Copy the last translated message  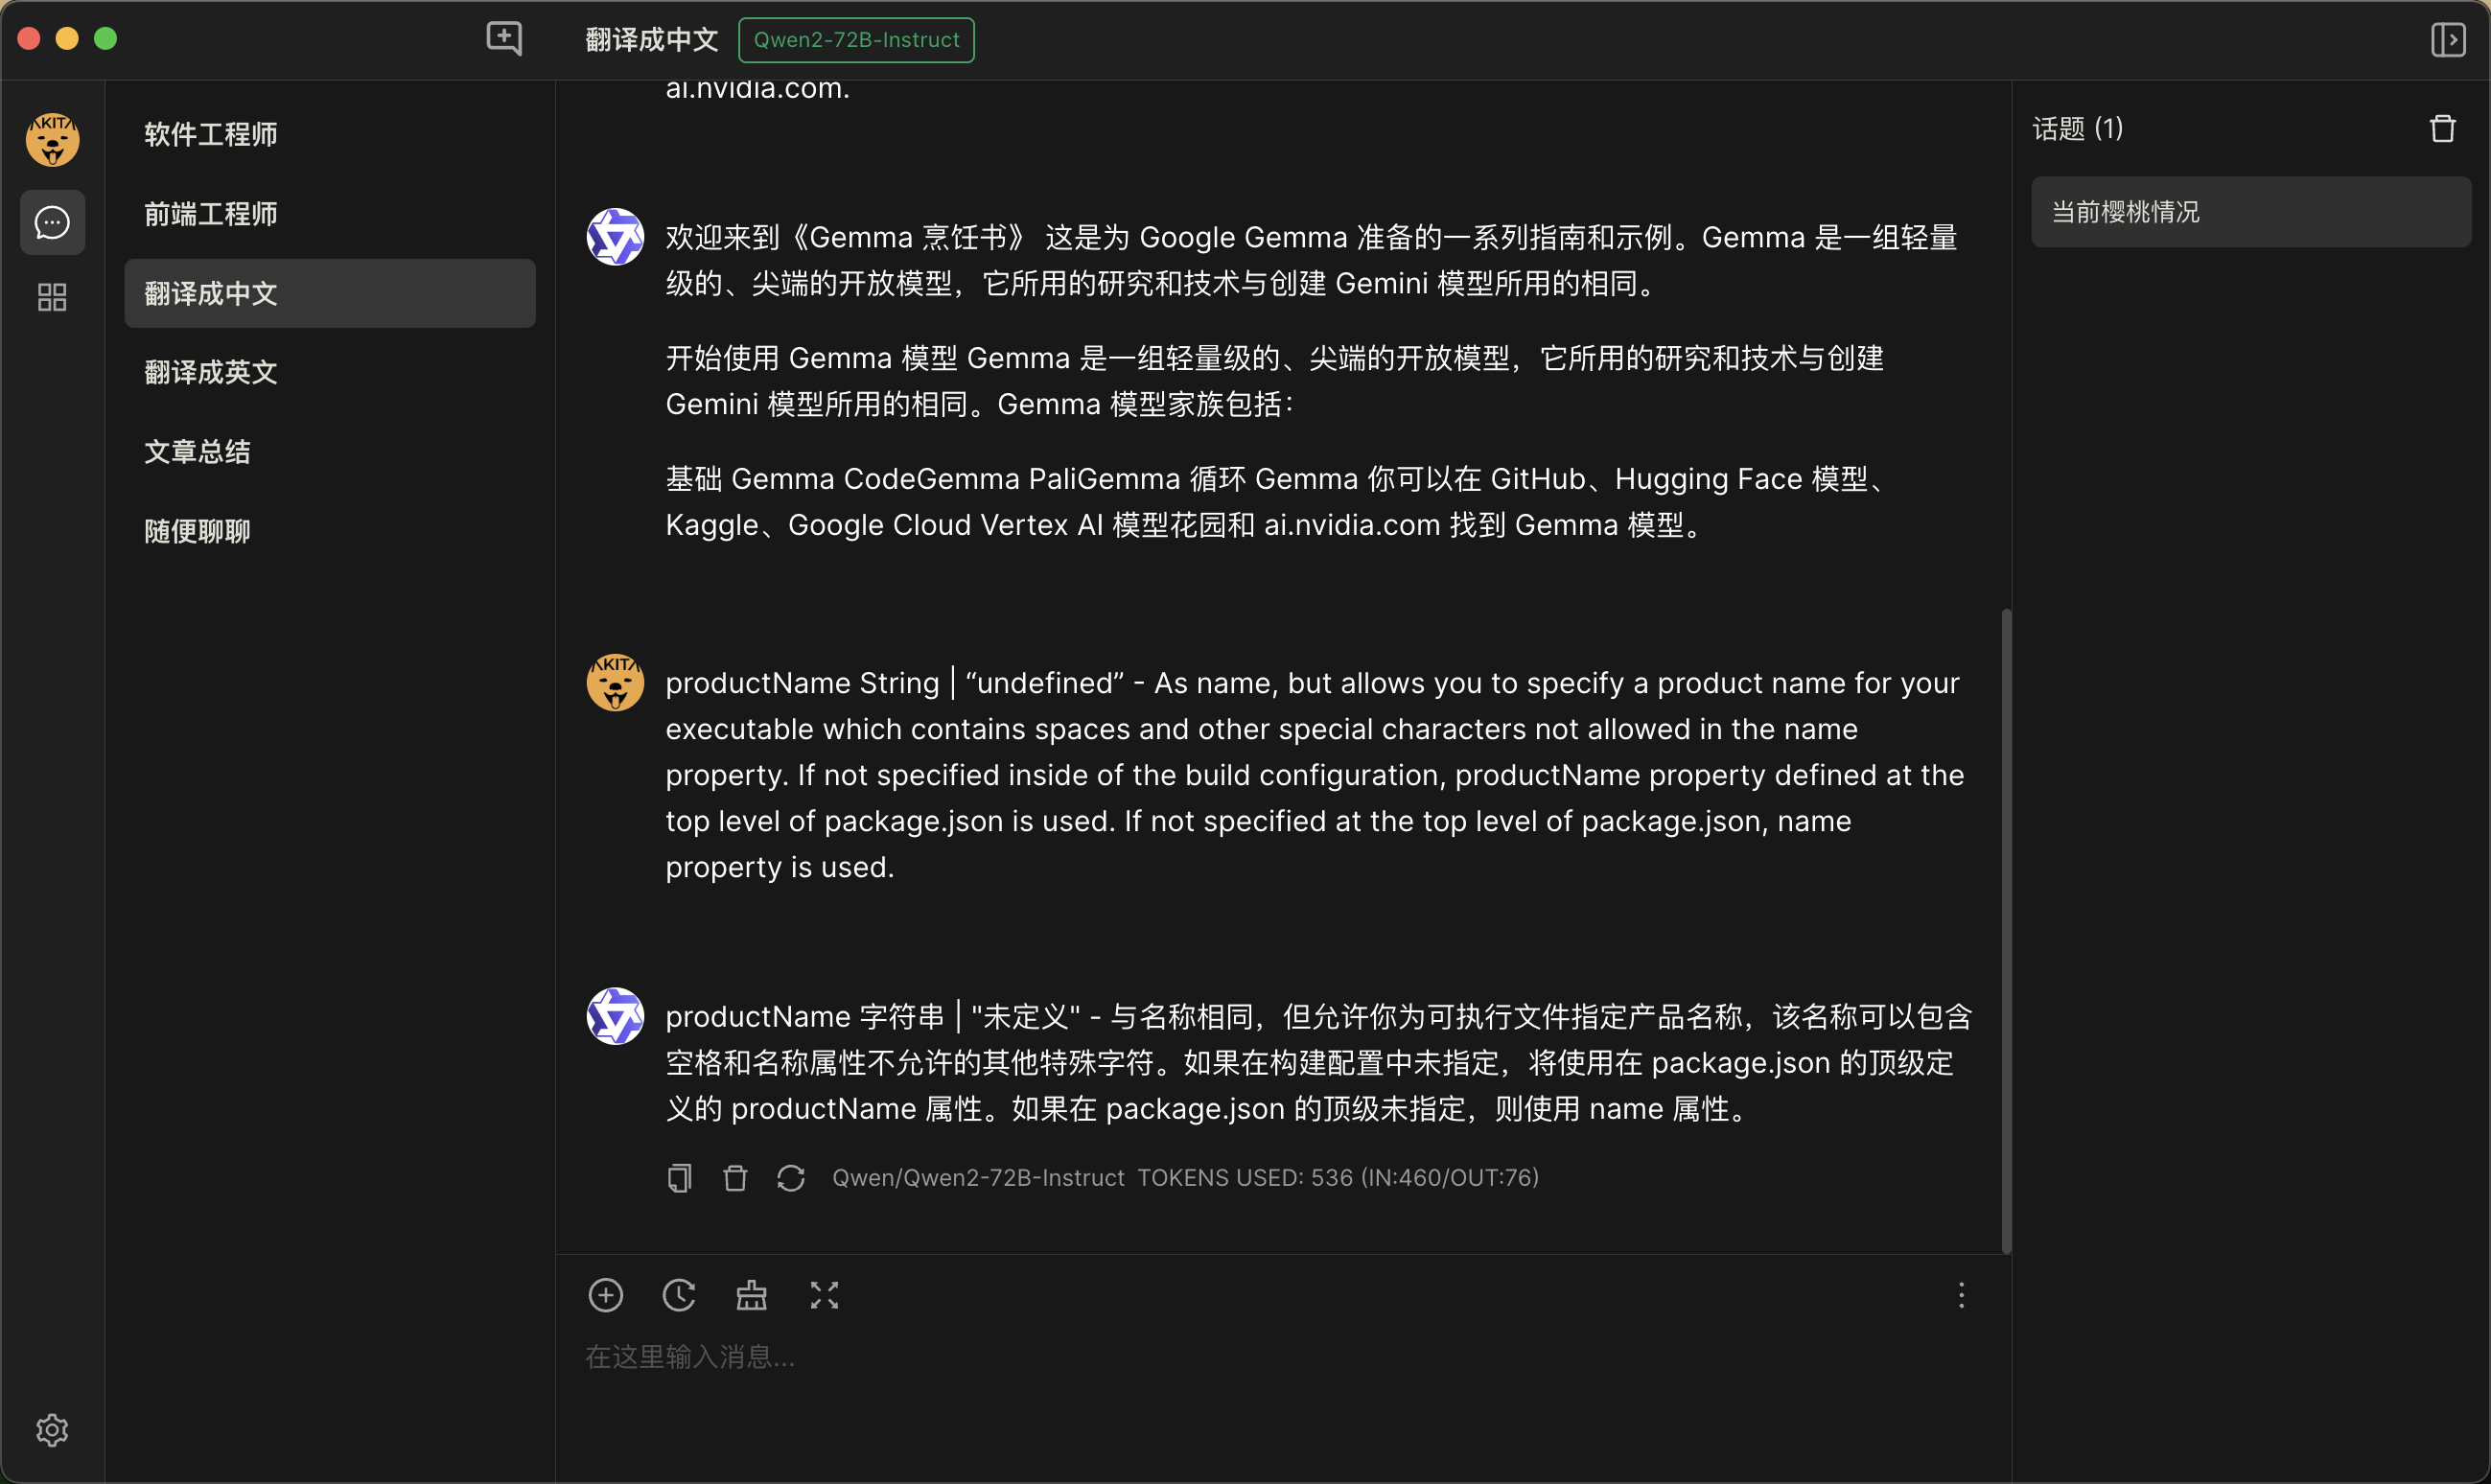pos(680,1178)
